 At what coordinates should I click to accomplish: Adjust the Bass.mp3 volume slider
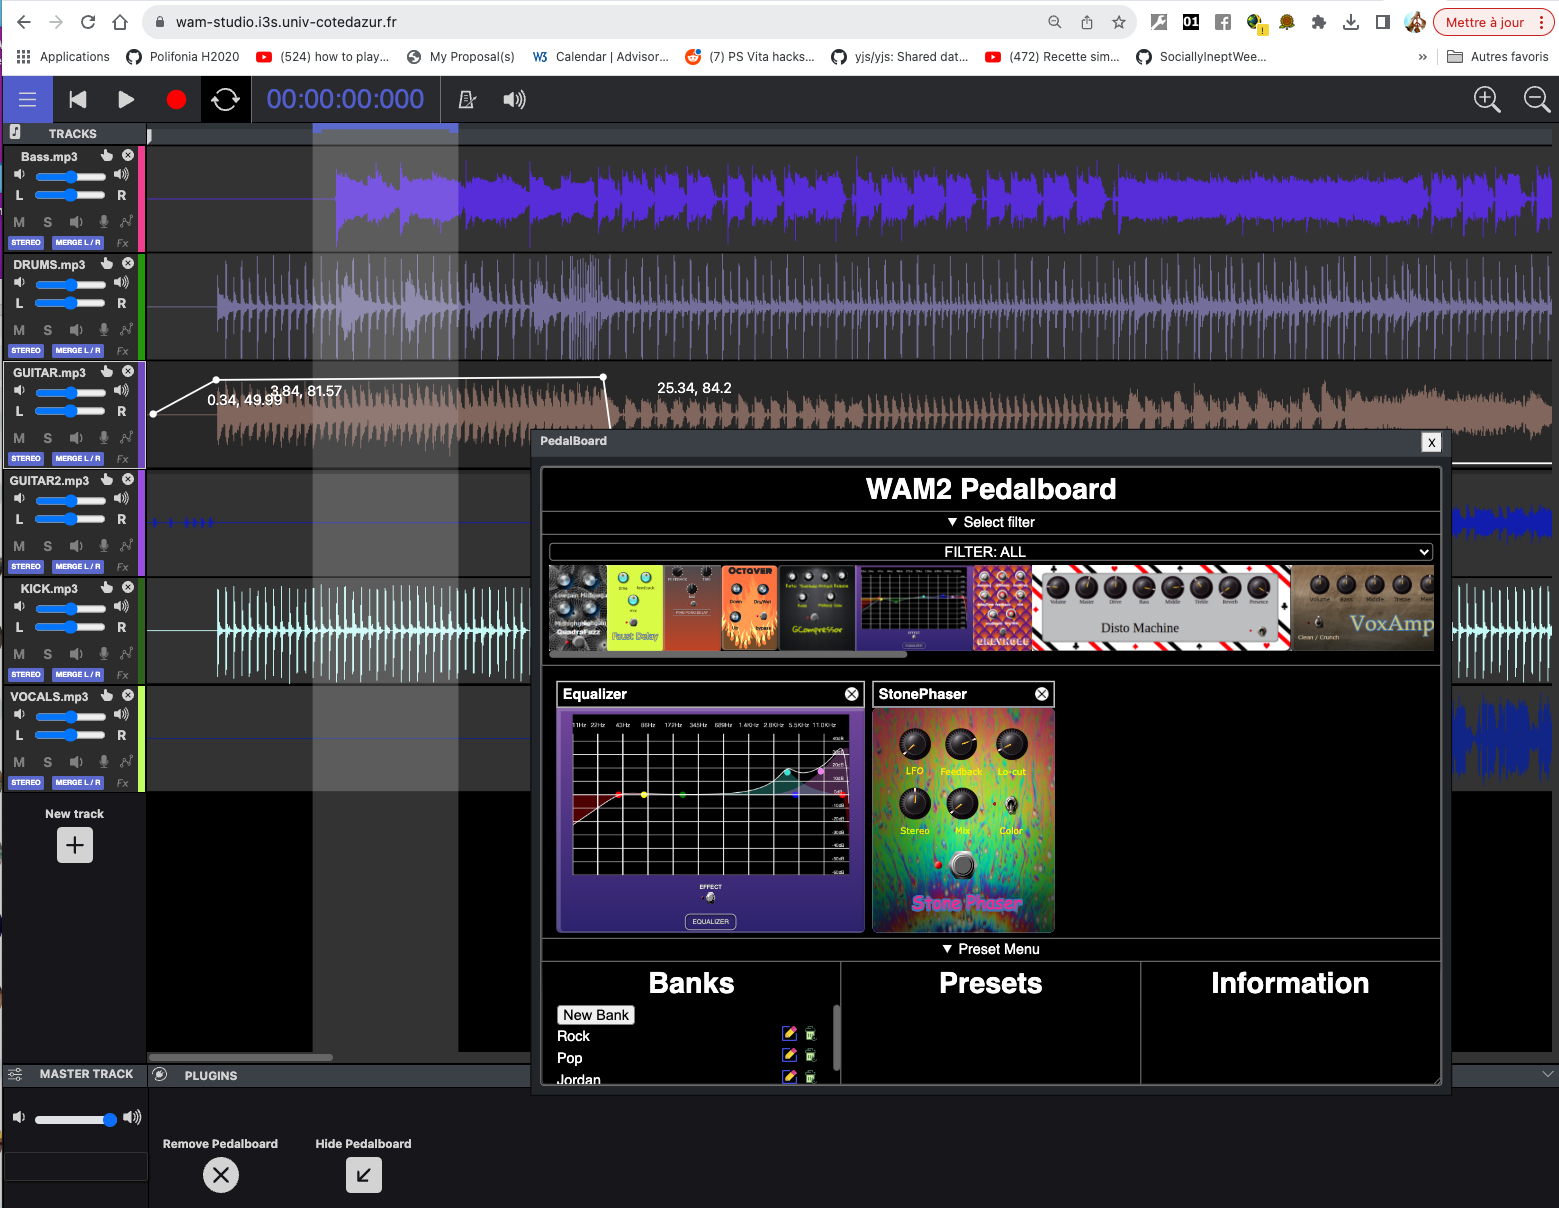click(x=70, y=176)
